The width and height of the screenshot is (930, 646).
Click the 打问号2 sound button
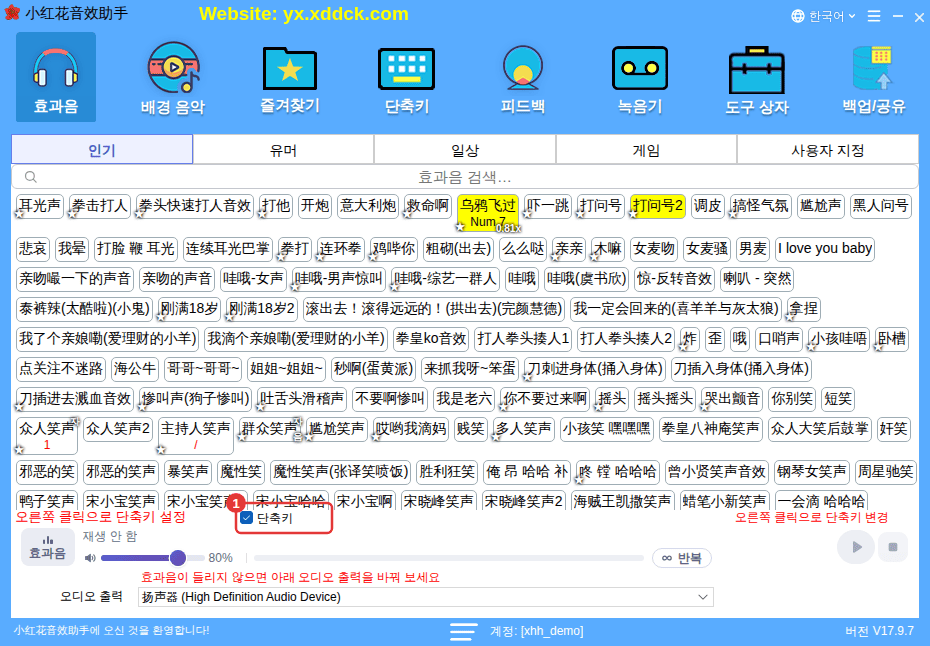pyautogui.click(x=658, y=206)
